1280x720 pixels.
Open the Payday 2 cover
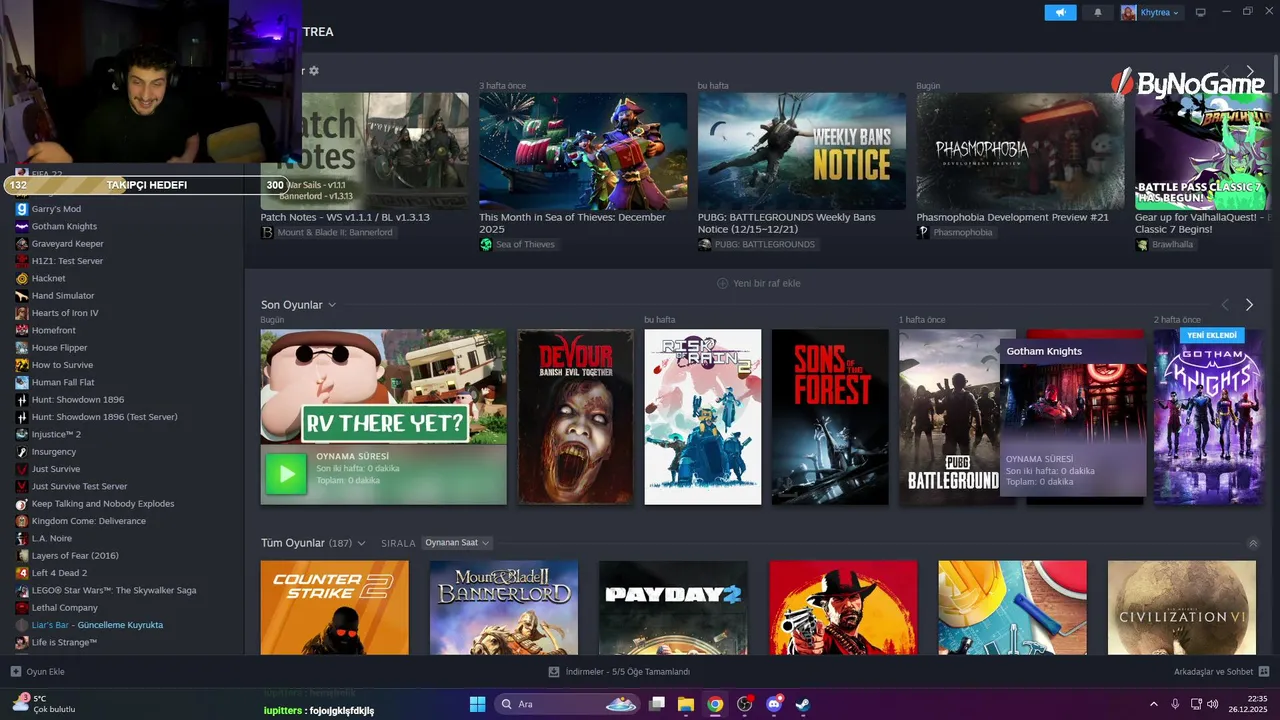click(673, 608)
